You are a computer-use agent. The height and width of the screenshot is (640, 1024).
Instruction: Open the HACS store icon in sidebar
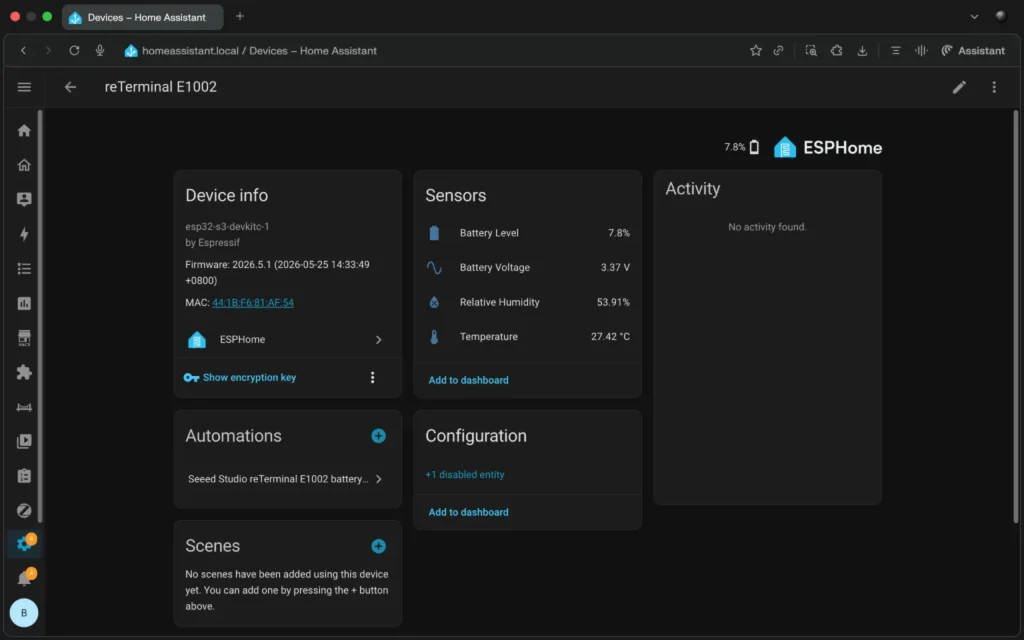point(24,338)
